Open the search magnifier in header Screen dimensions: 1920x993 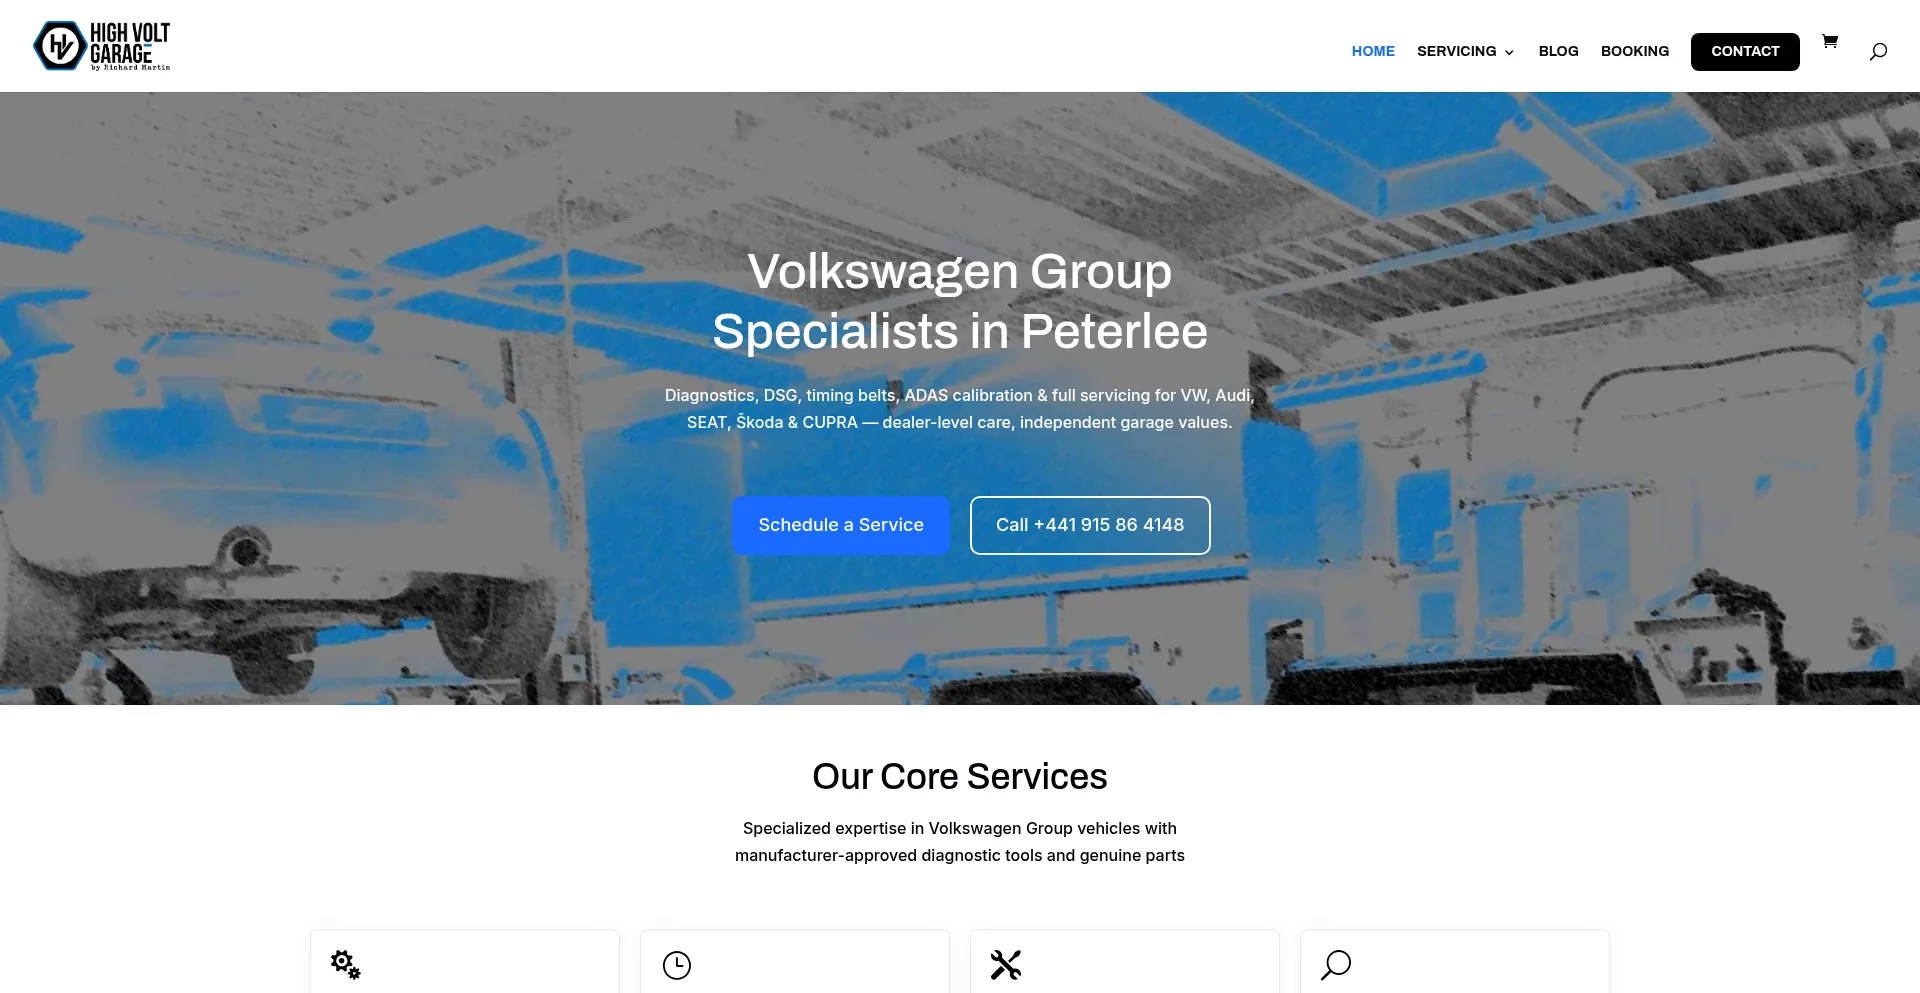[1878, 51]
